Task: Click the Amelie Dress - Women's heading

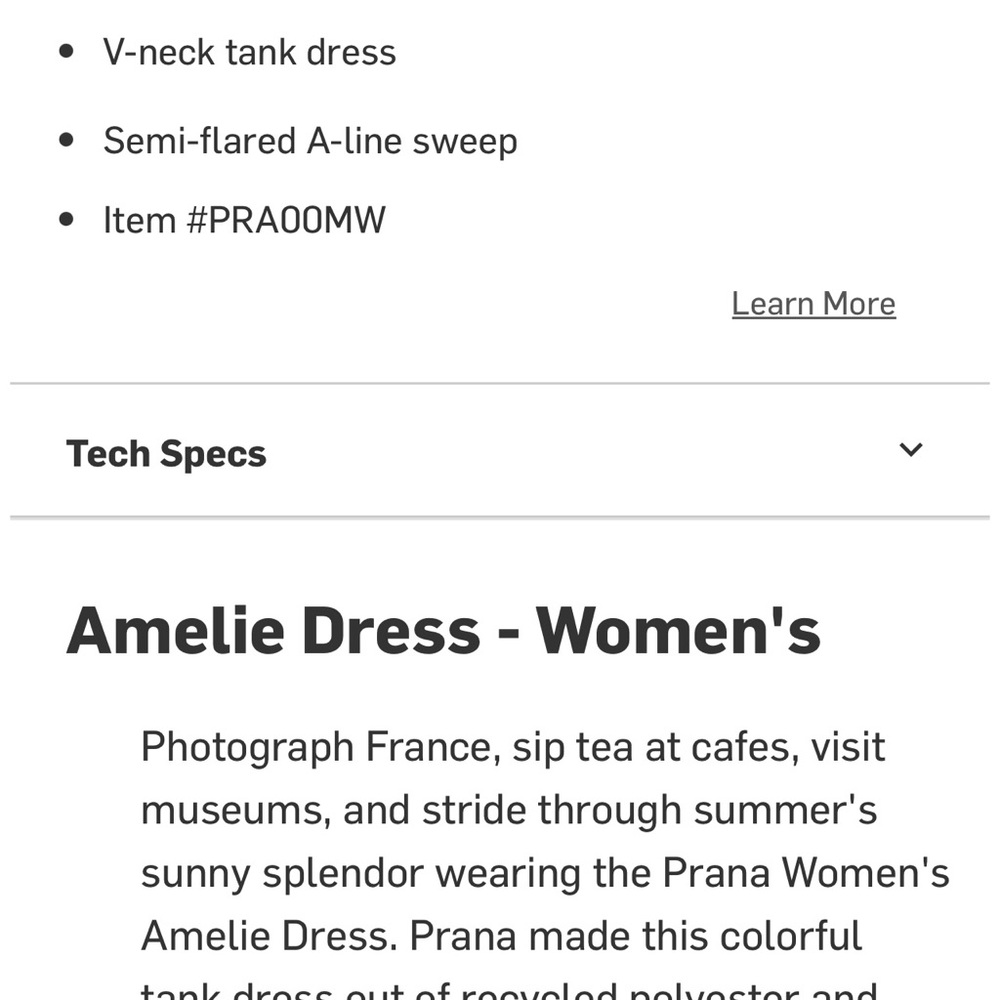Action: pyautogui.click(x=446, y=629)
